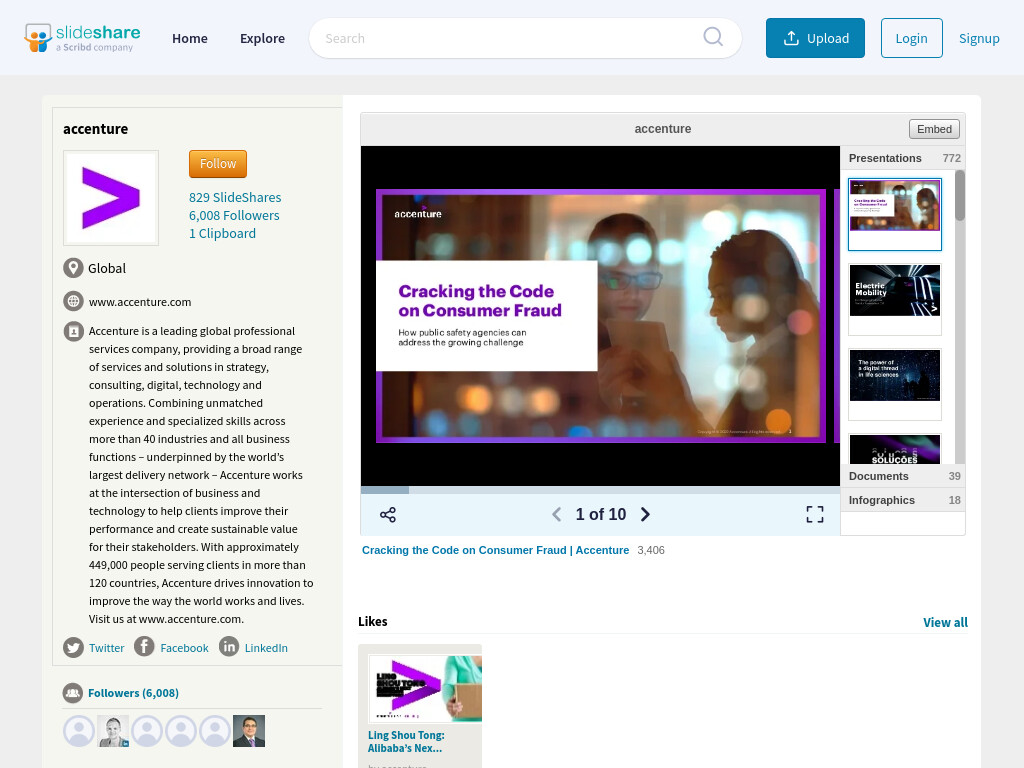This screenshot has width=1024, height=768.
Task: Select the Soluções presentation thumbnail
Action: (x=895, y=449)
